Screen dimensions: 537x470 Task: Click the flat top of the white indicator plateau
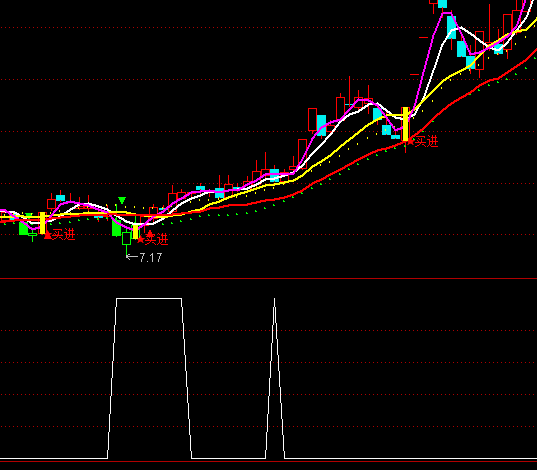(149, 298)
